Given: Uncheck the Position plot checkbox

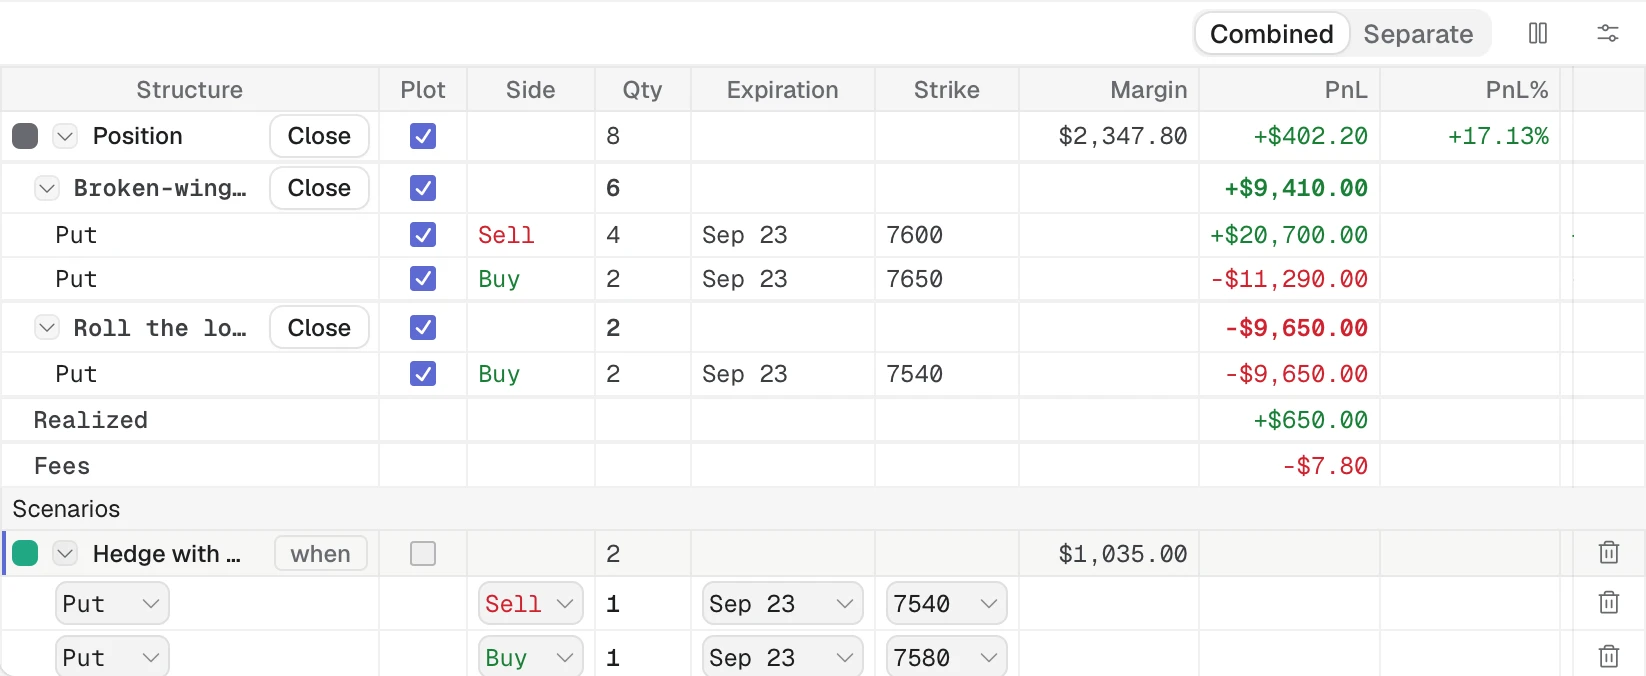Looking at the screenshot, I should 423,136.
